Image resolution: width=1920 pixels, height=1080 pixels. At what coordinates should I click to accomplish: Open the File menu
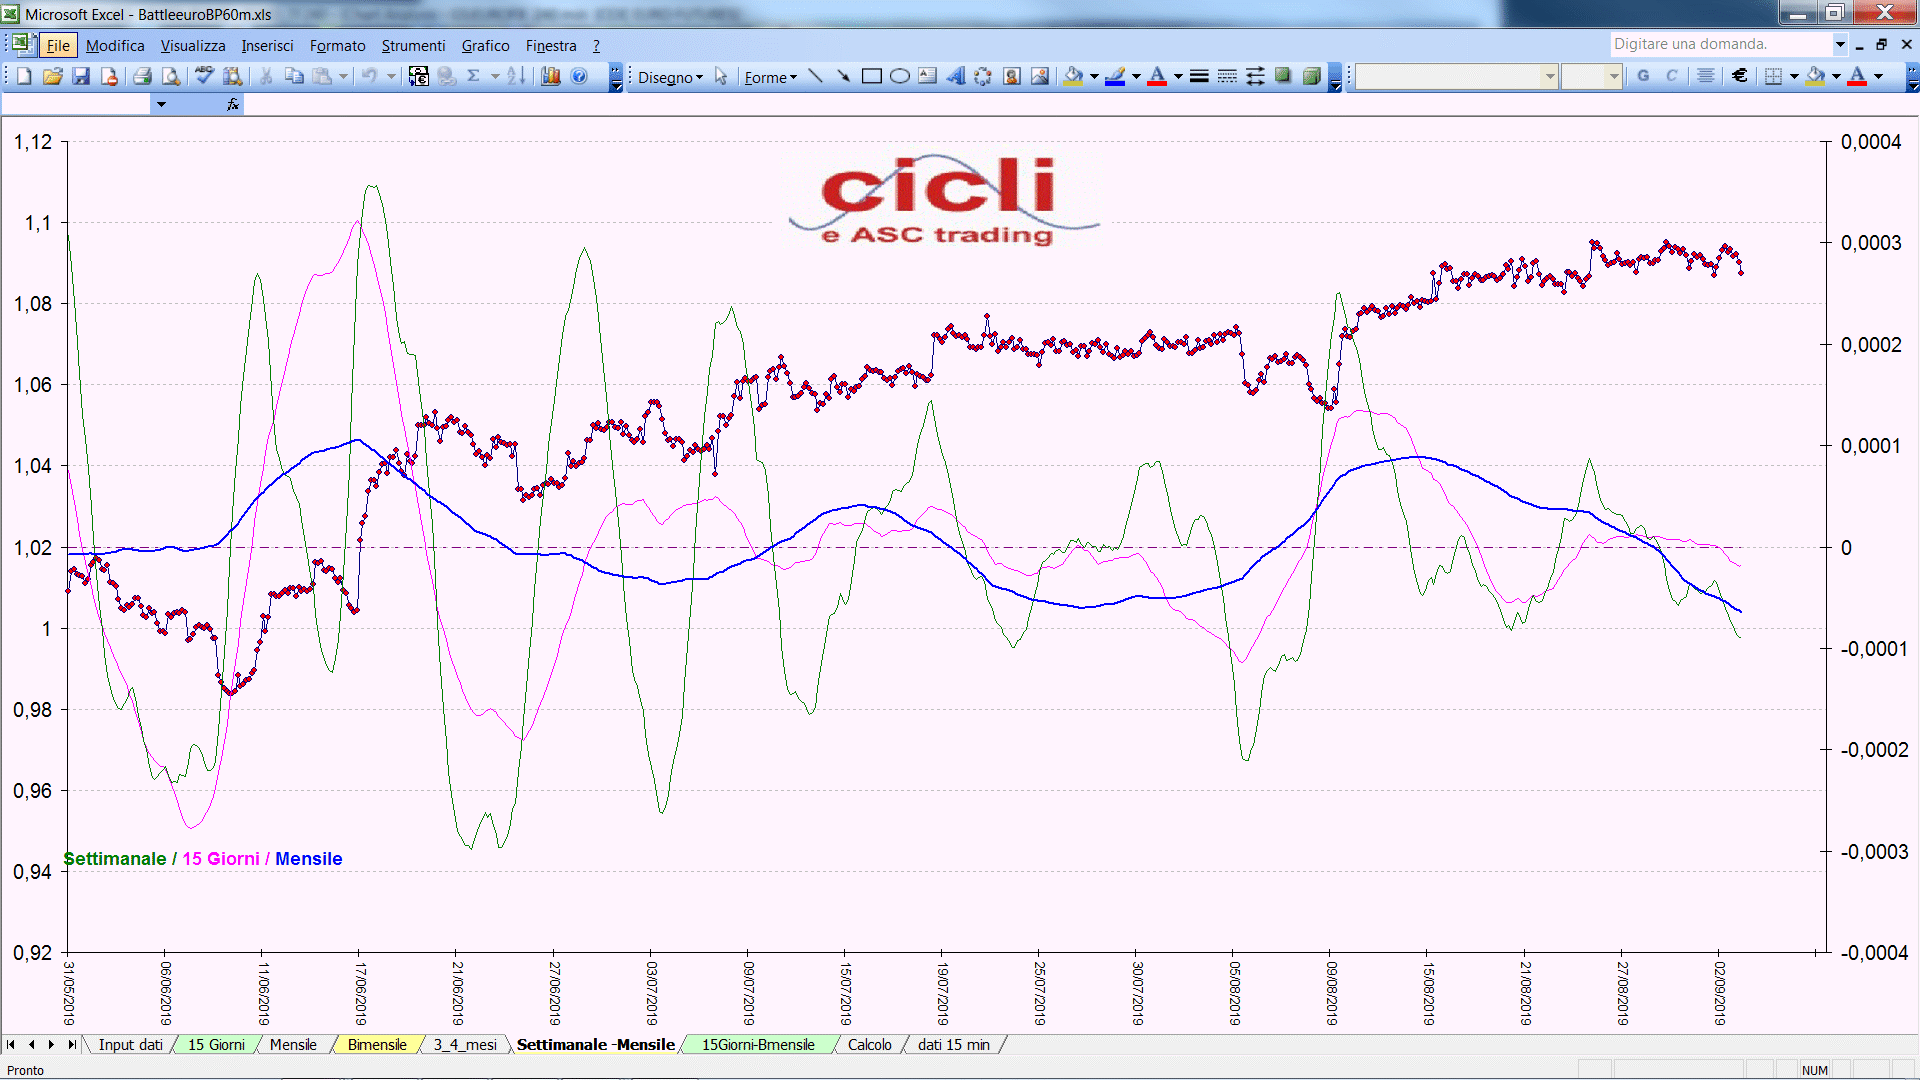[x=58, y=45]
